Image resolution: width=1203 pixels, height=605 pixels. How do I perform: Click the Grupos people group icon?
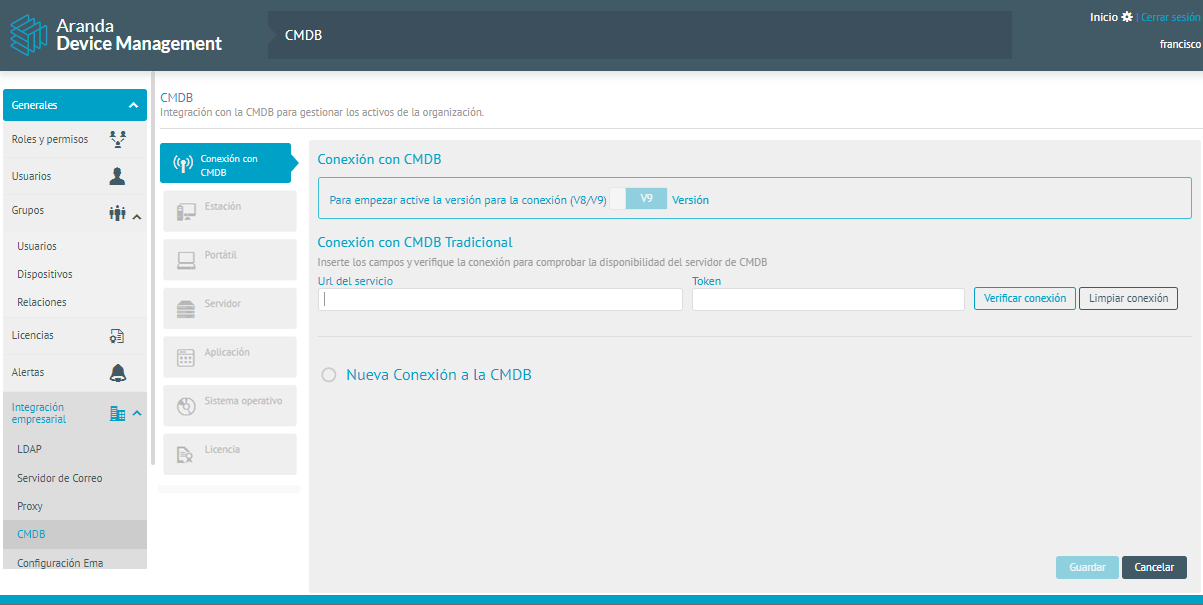point(117,212)
